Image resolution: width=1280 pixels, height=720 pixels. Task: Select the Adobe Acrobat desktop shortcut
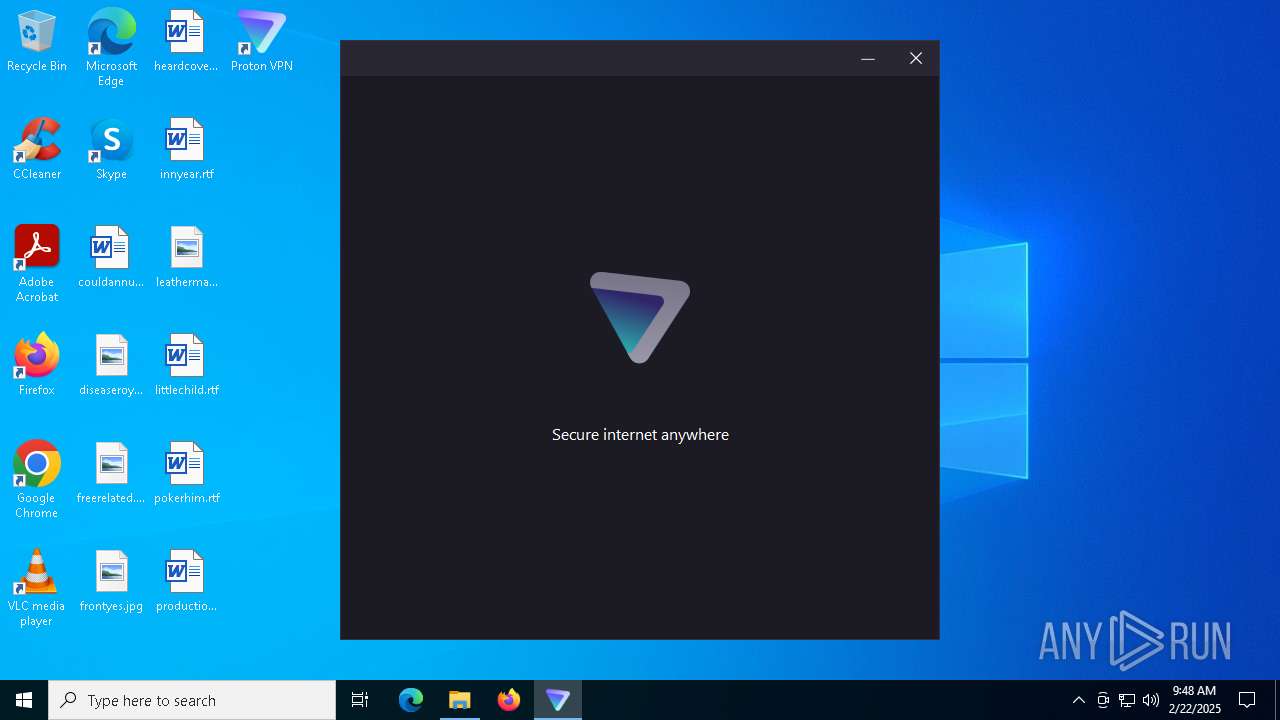[37, 264]
